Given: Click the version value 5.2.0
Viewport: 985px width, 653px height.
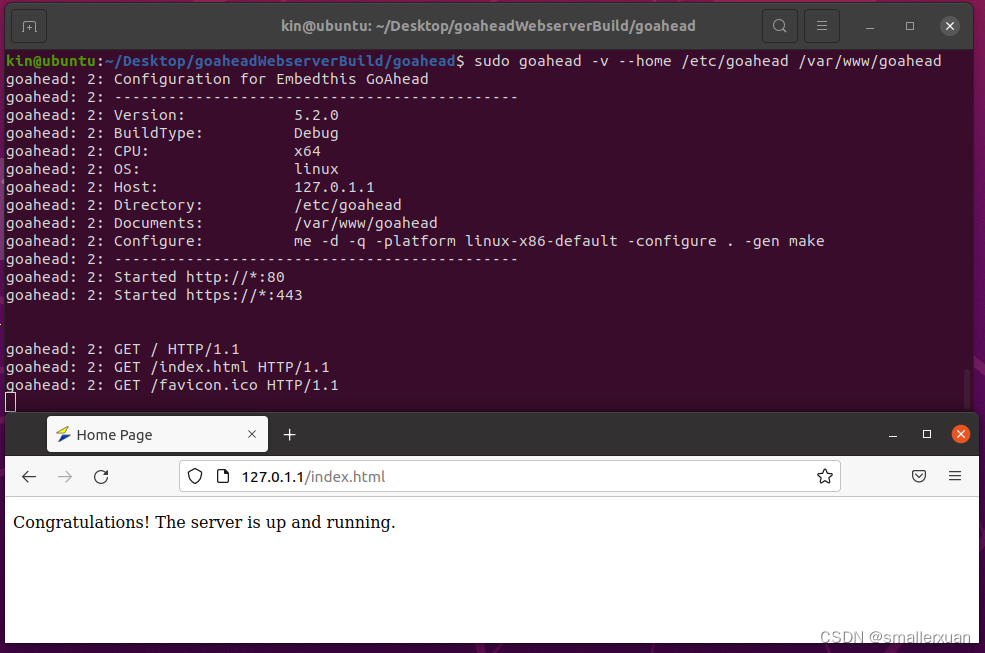Looking at the screenshot, I should (316, 115).
